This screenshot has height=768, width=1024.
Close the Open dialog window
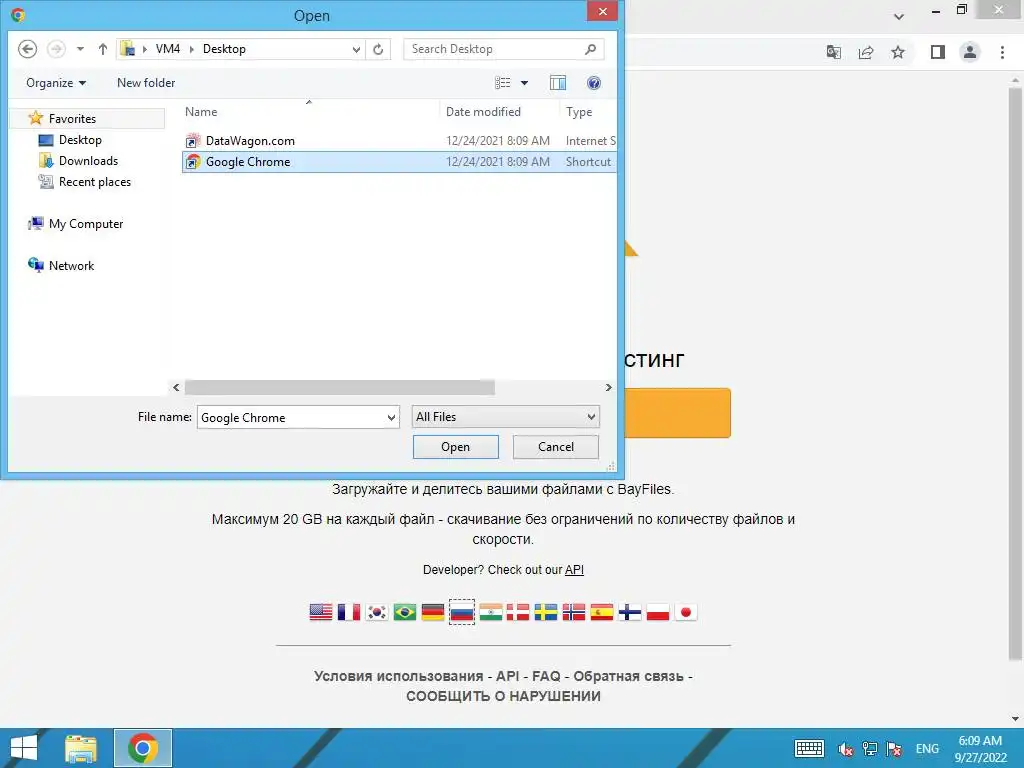[x=602, y=12]
